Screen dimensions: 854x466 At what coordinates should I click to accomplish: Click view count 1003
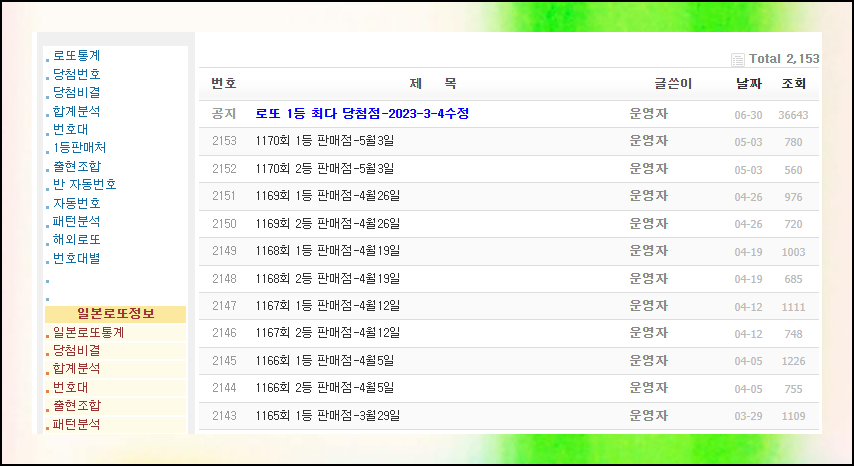tap(793, 252)
